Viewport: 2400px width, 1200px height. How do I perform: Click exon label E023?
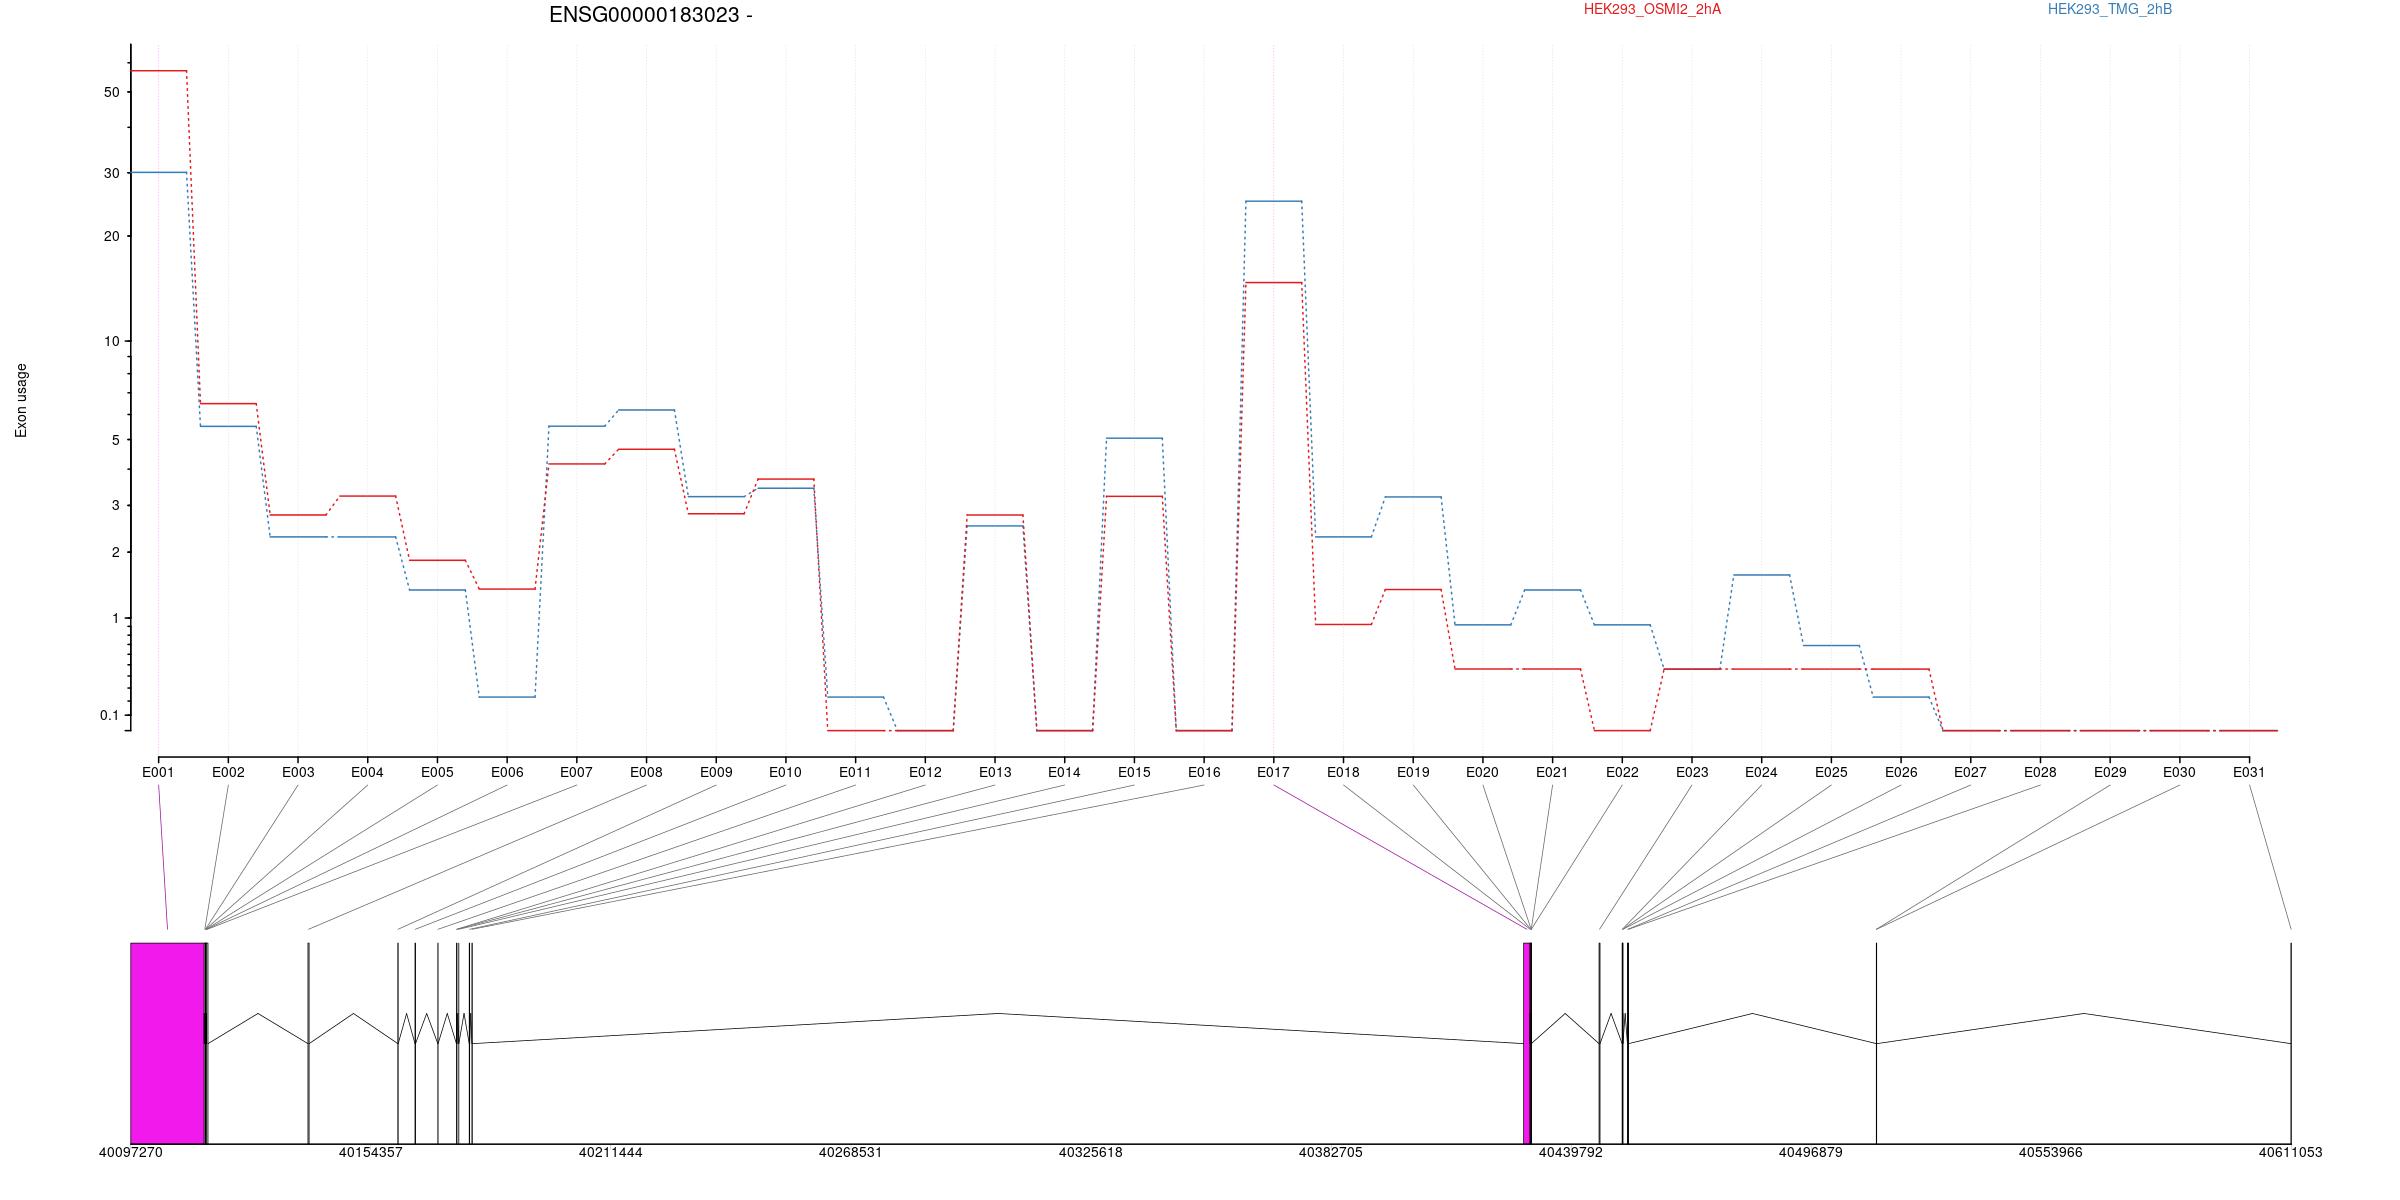tap(1692, 772)
